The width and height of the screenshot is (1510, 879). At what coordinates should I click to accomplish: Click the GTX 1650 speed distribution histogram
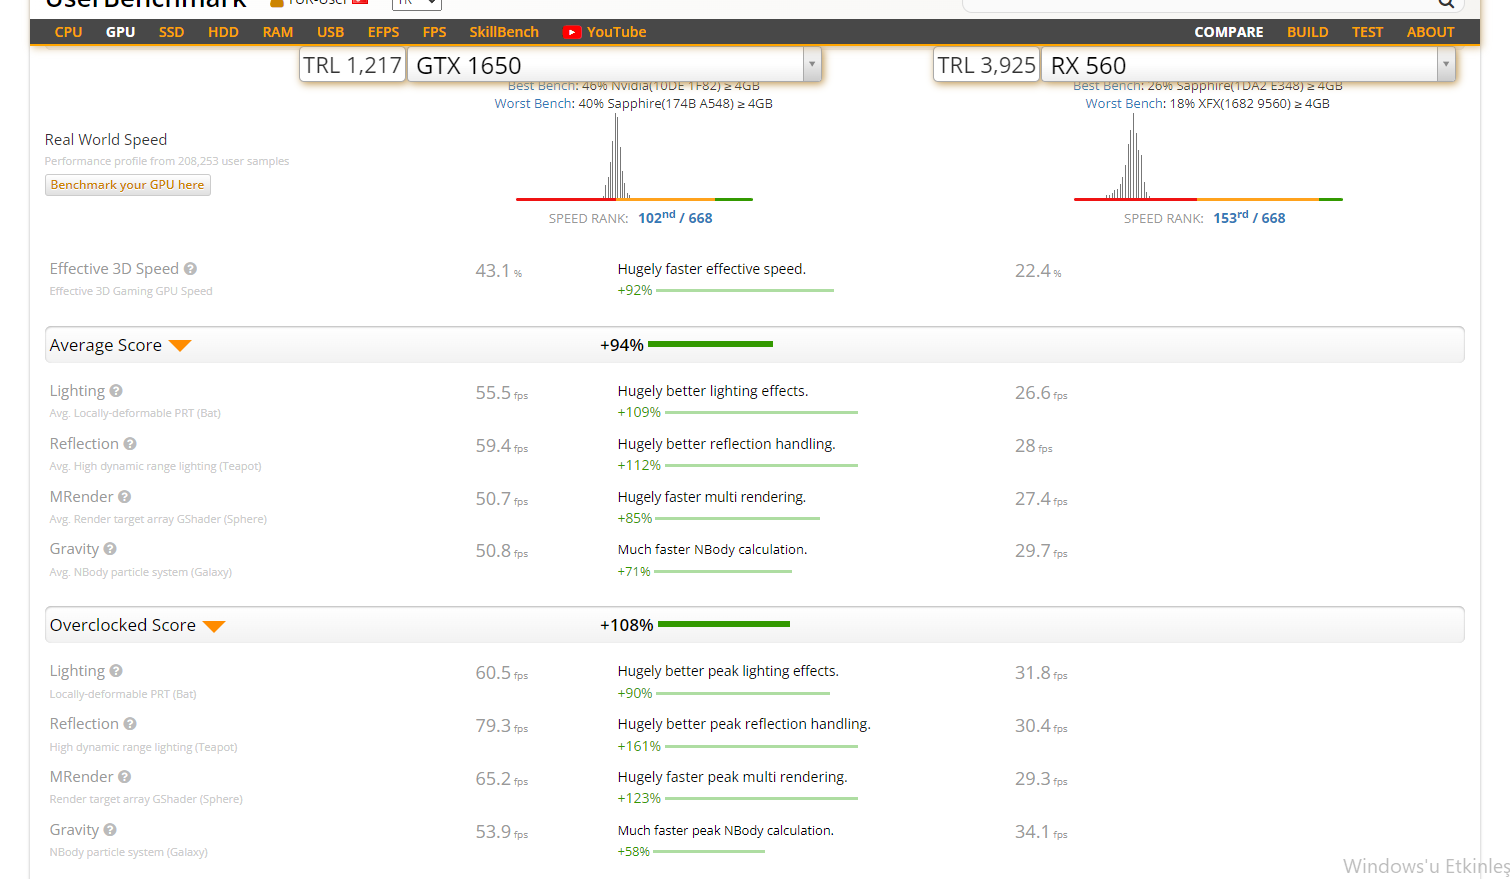[x=634, y=157]
